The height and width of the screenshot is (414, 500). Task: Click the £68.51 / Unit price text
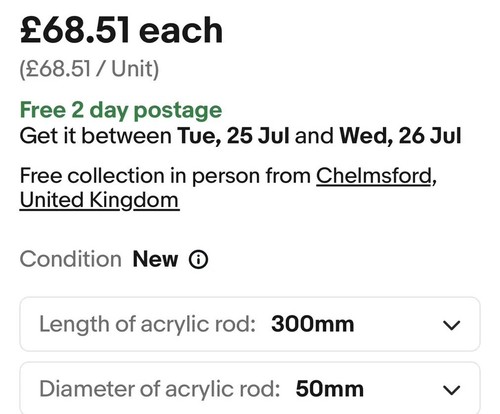[89, 69]
